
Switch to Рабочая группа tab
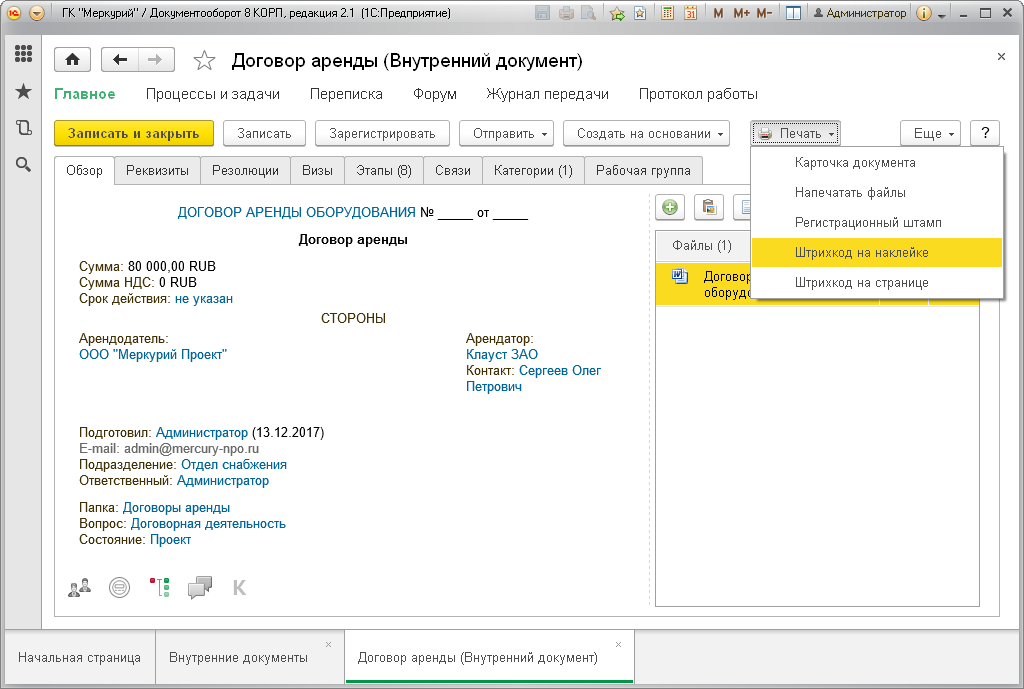[x=643, y=170]
